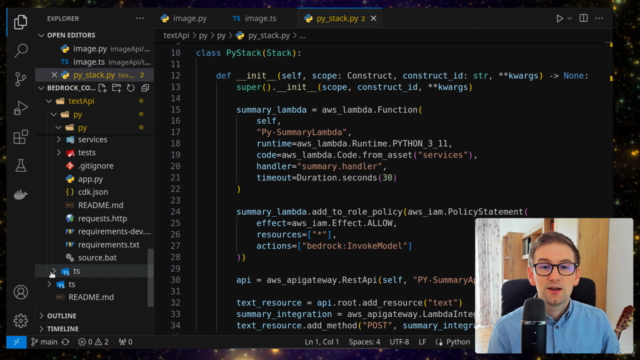Open the requirements.txt file
The width and height of the screenshot is (640, 360).
109,245
